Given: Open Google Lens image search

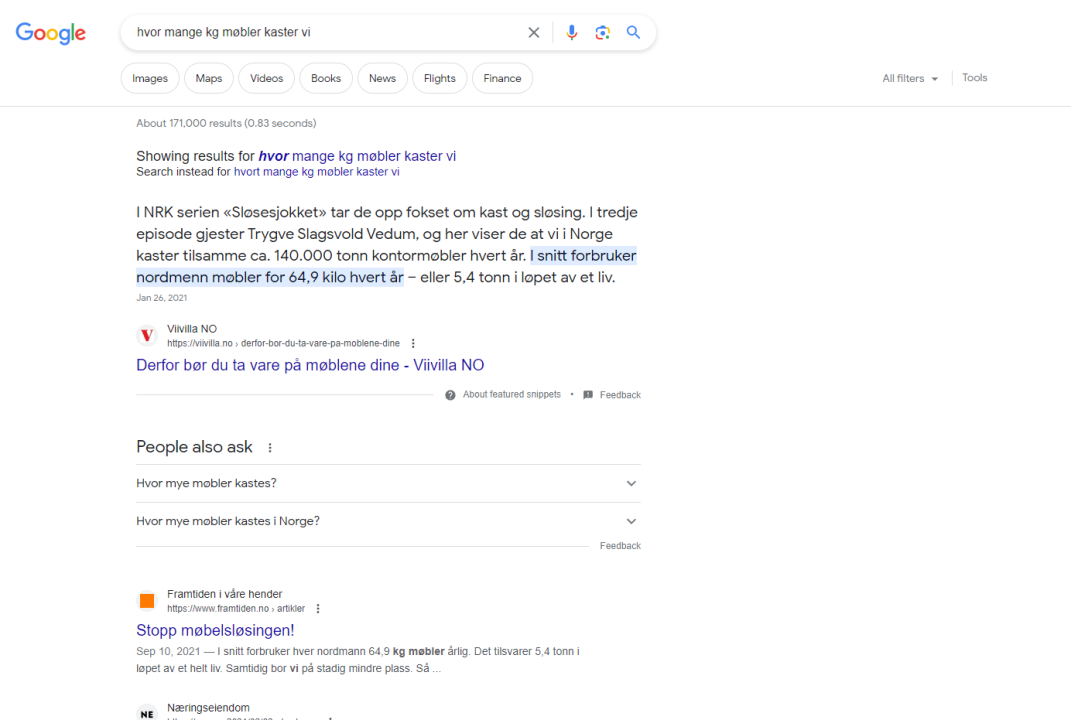Looking at the screenshot, I should (x=602, y=32).
